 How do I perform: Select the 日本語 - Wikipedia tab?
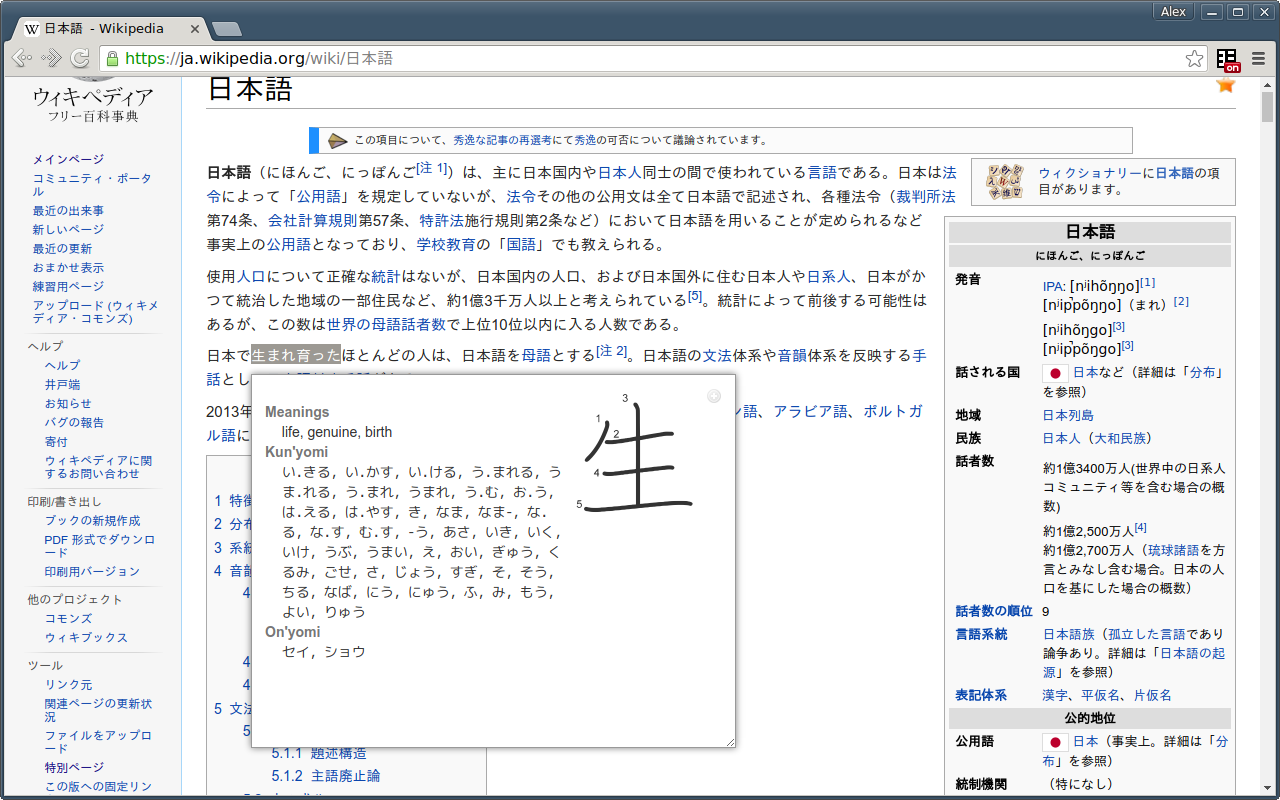pos(106,28)
